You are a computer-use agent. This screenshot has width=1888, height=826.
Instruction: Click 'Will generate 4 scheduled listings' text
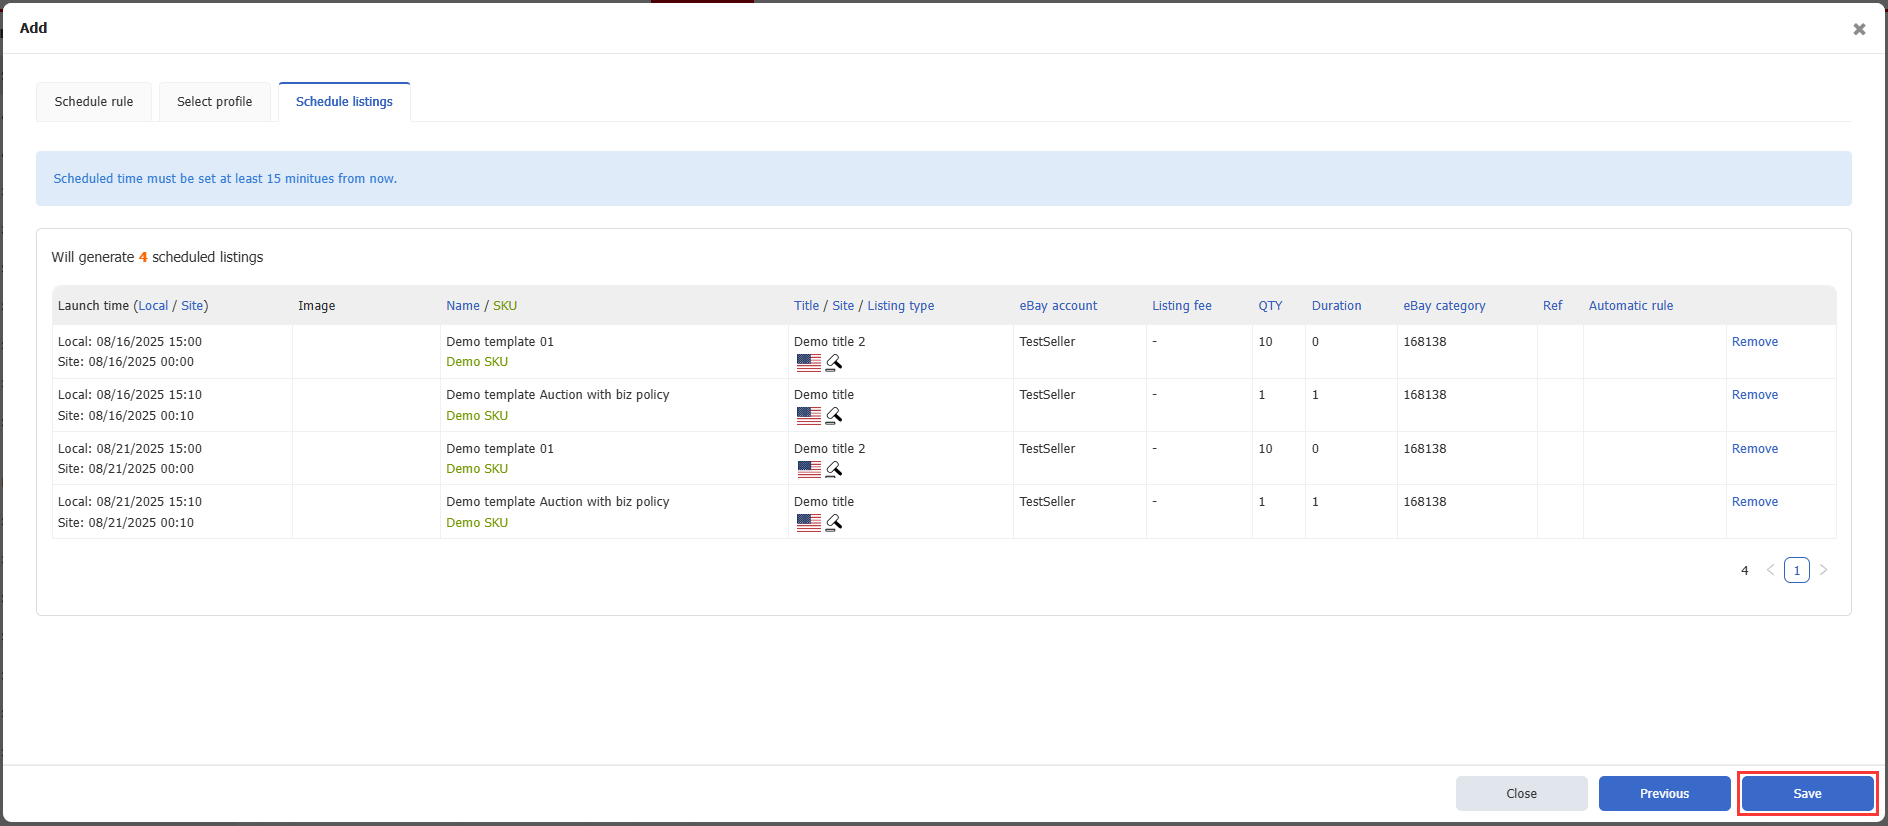tap(157, 257)
